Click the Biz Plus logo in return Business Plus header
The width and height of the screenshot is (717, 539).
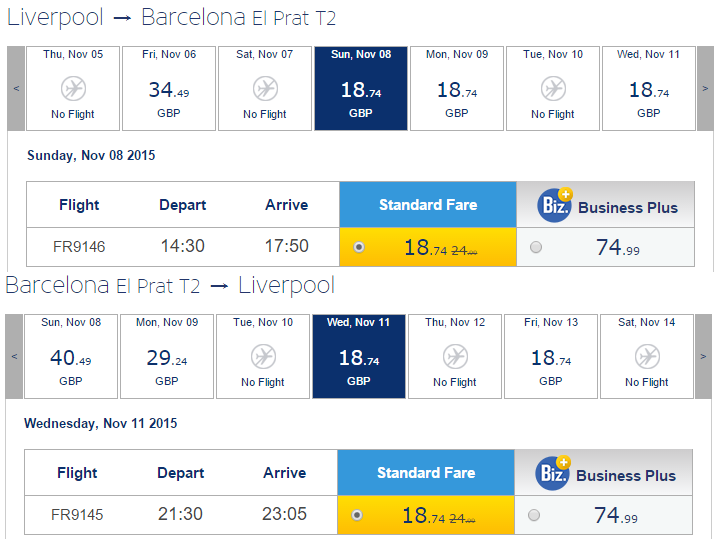pos(553,473)
